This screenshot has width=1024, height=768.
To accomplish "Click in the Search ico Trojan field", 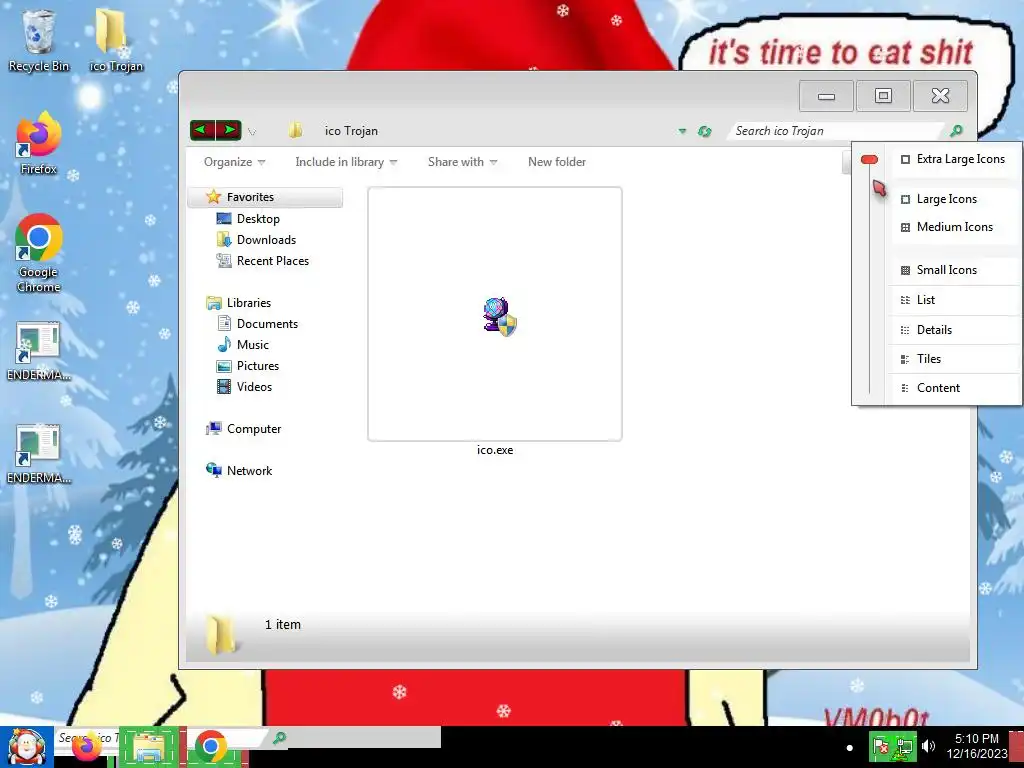I will (836, 131).
